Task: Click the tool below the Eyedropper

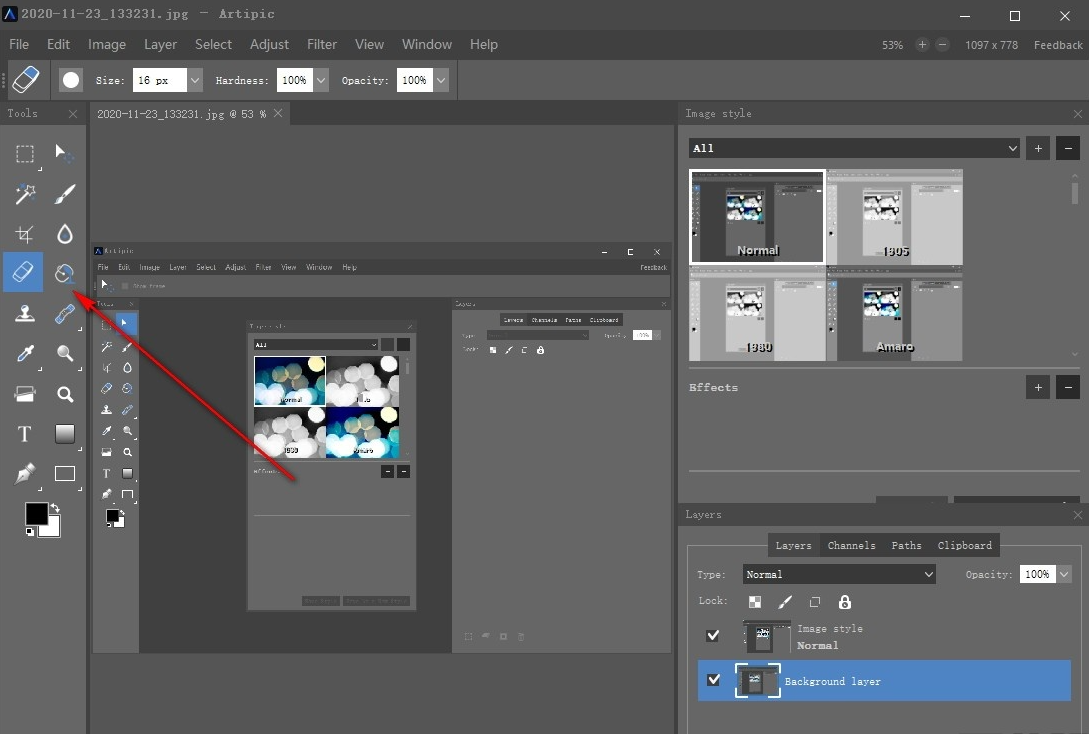Action: click(25, 394)
